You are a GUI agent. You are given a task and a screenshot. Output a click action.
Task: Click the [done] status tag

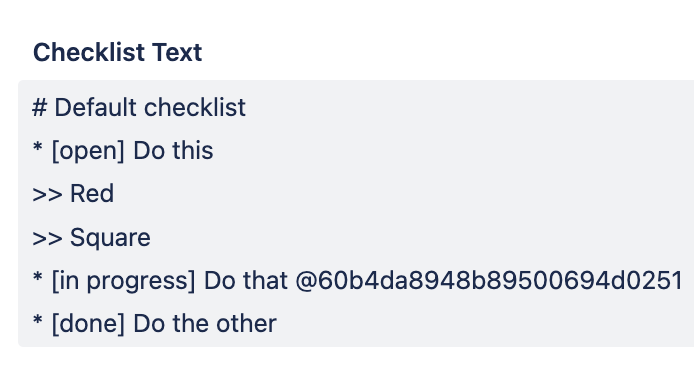[x=88, y=324]
